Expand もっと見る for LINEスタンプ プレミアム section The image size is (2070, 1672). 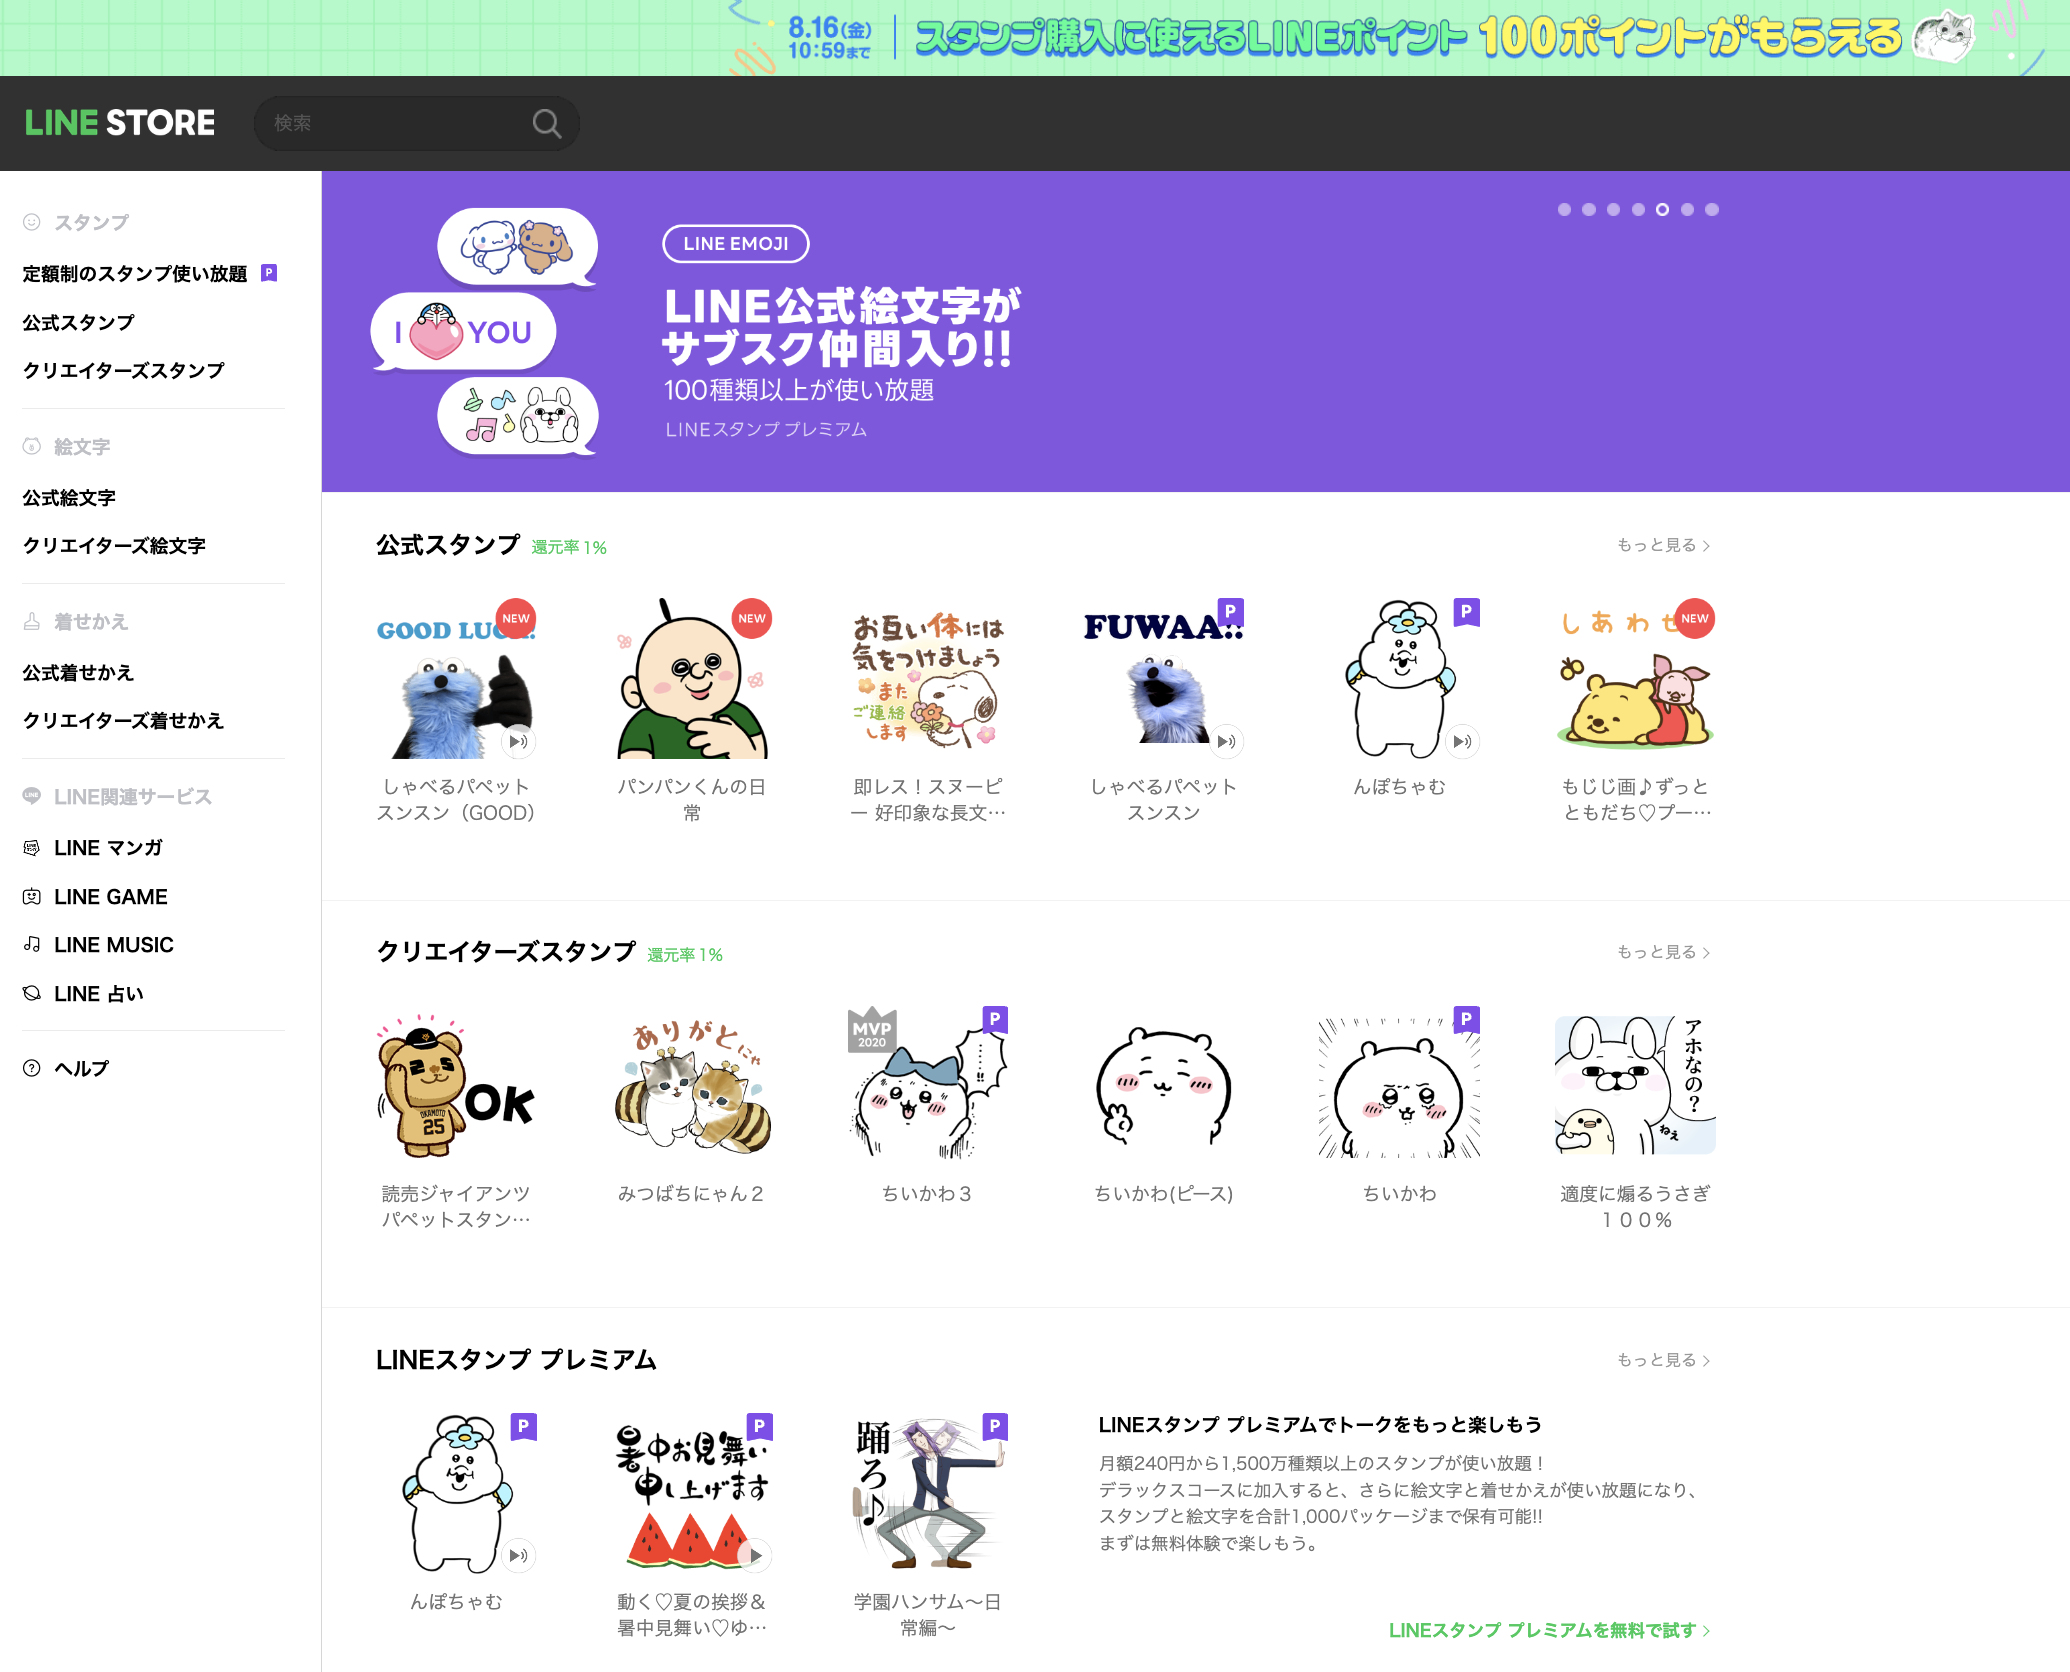coord(1664,1360)
